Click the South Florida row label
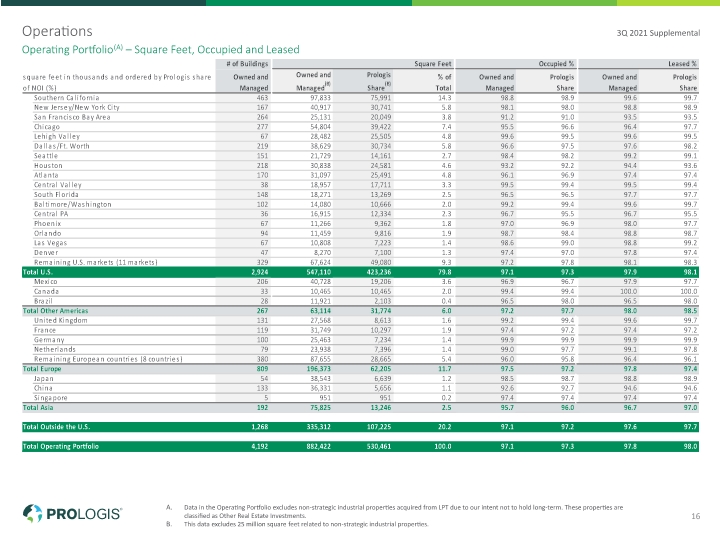720x540 pixels. [56, 194]
